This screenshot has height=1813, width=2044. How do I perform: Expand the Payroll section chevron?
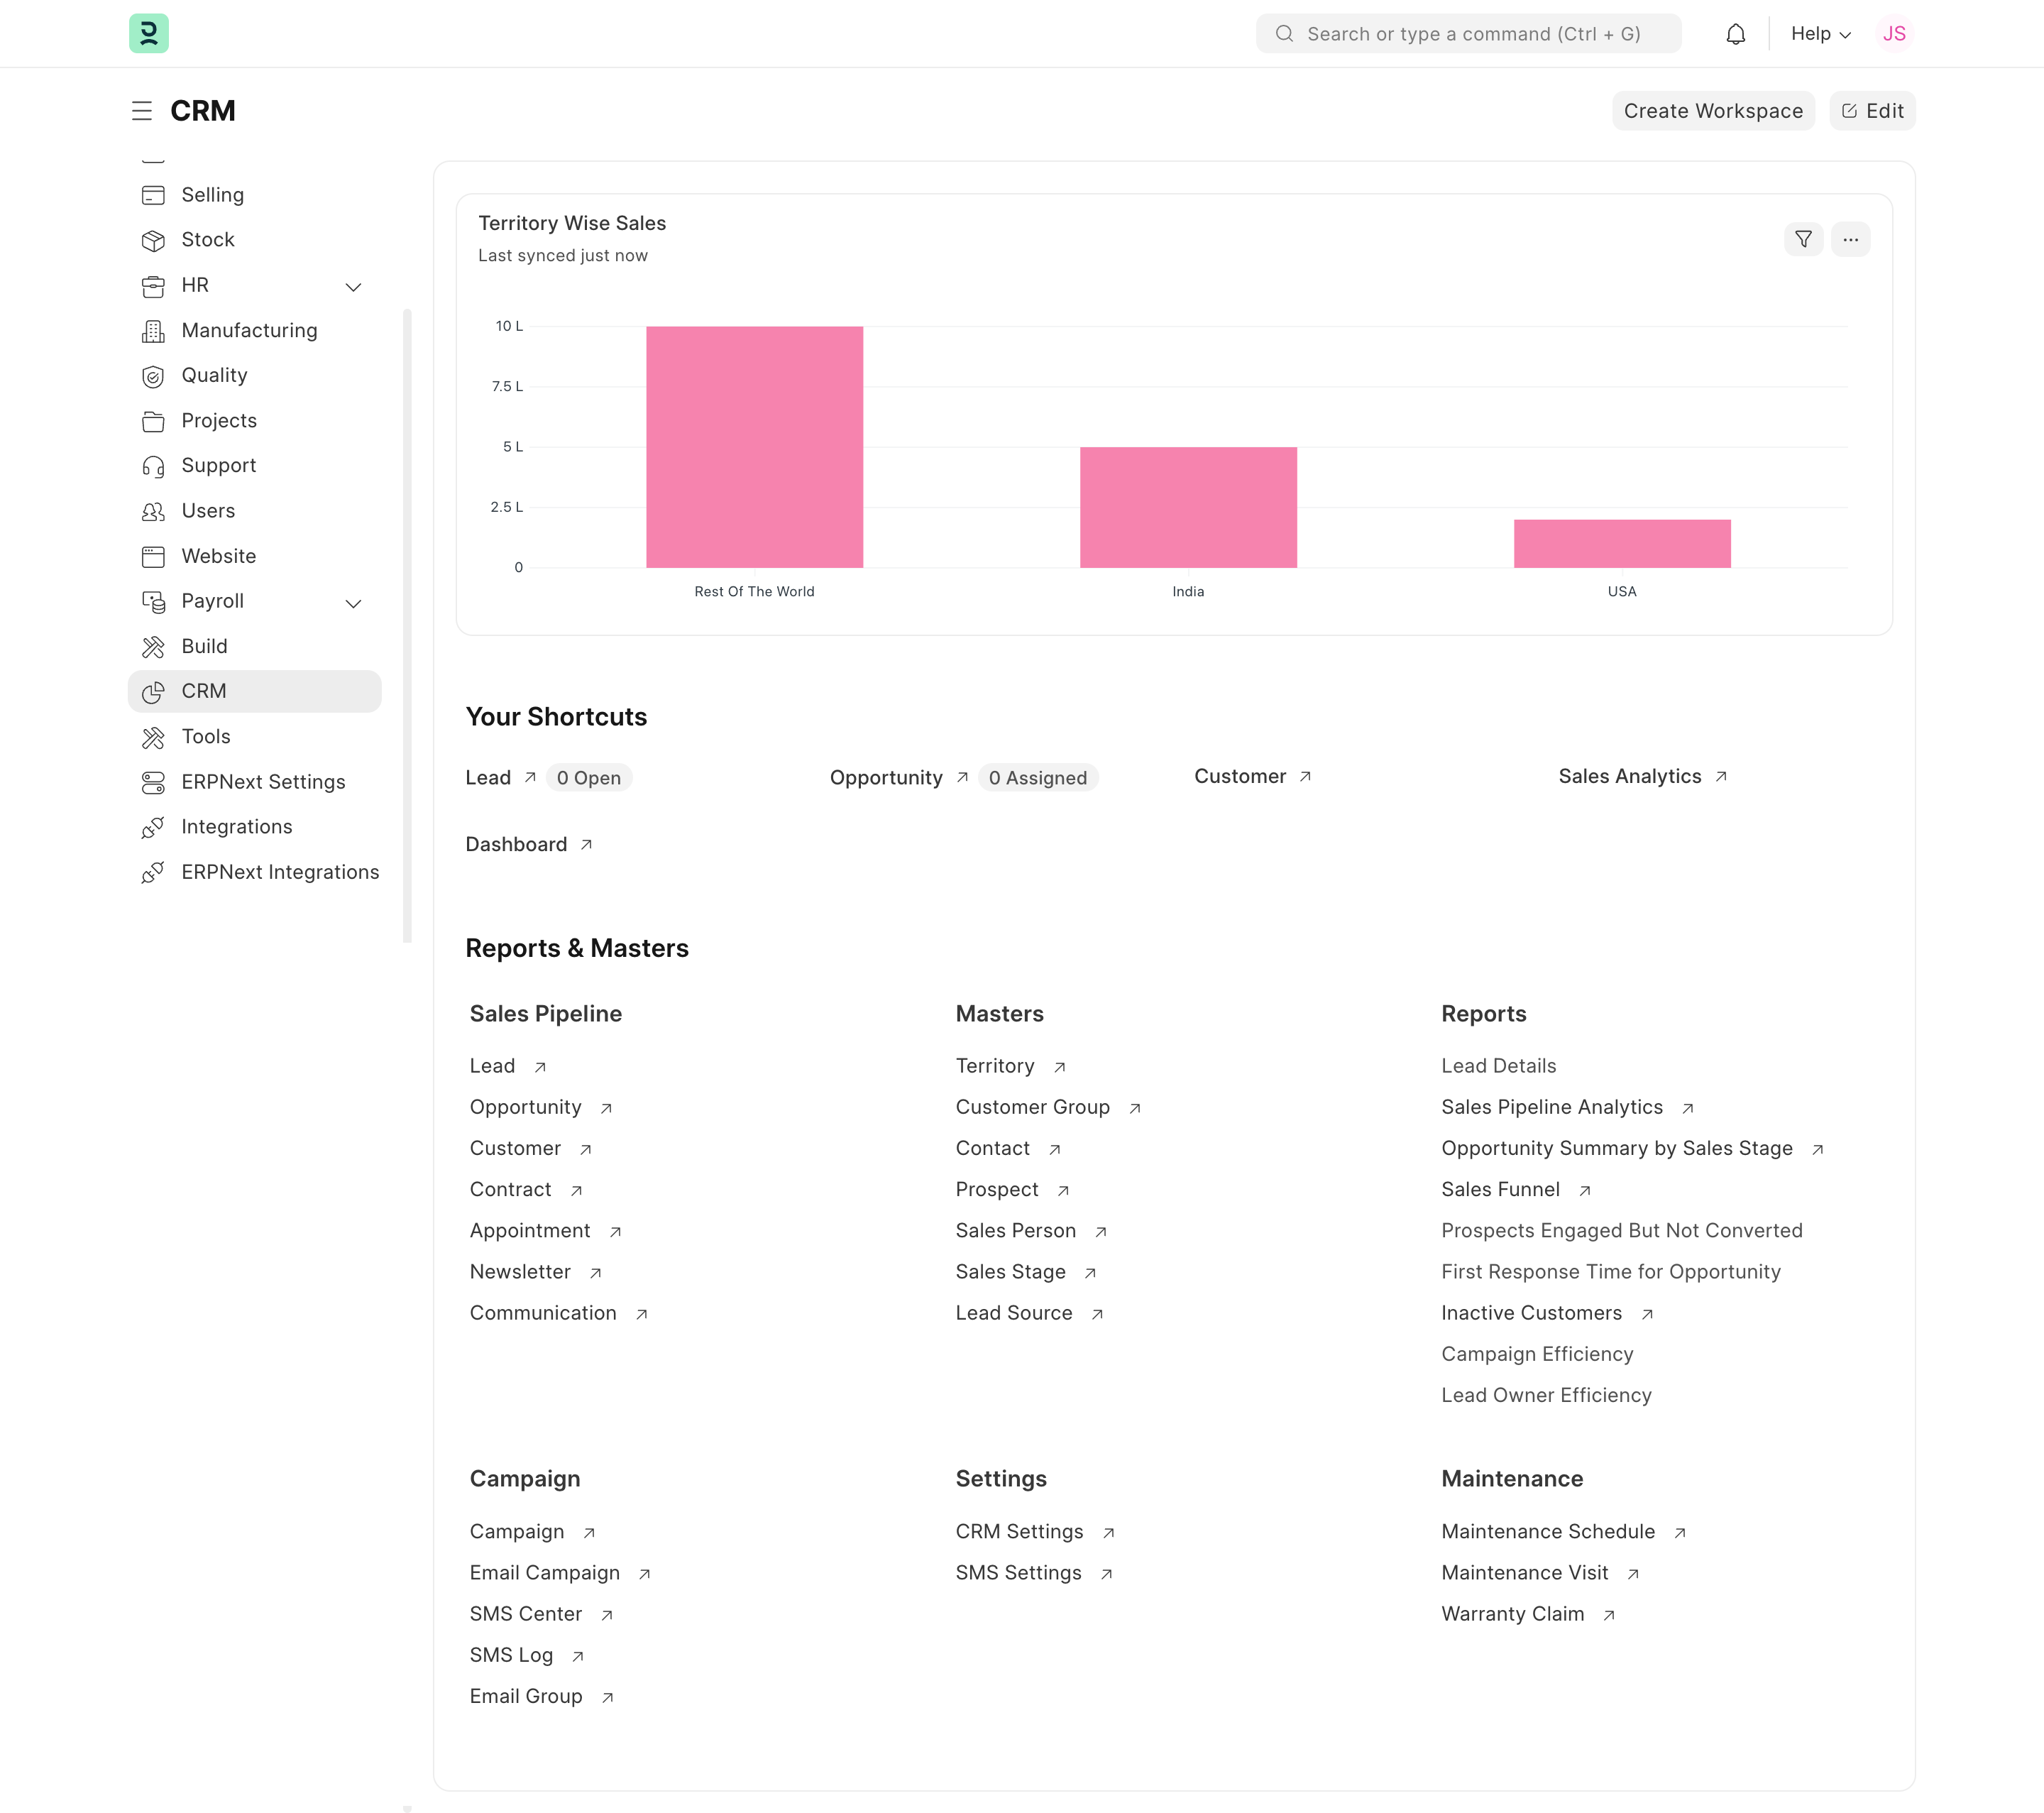click(353, 603)
